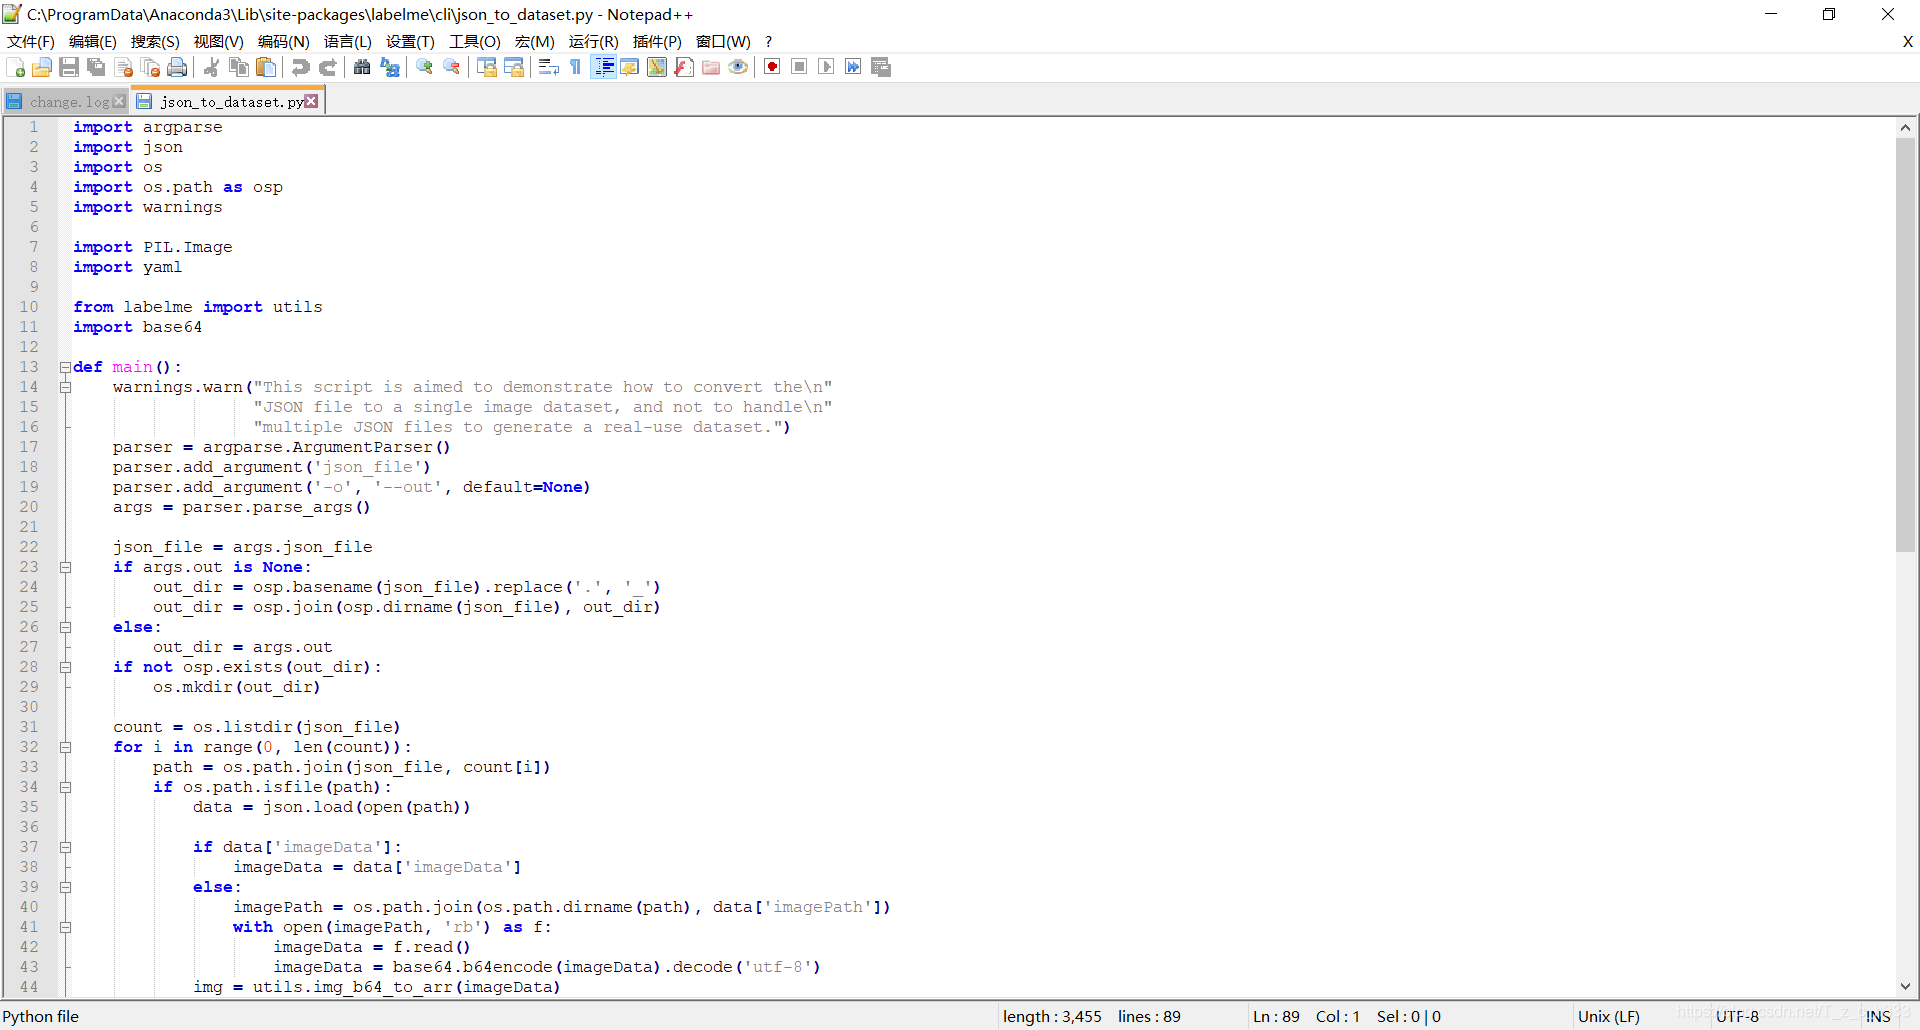Image resolution: width=1920 pixels, height=1030 pixels.
Task: Click the Zoom In magnifier icon
Action: tap(425, 67)
